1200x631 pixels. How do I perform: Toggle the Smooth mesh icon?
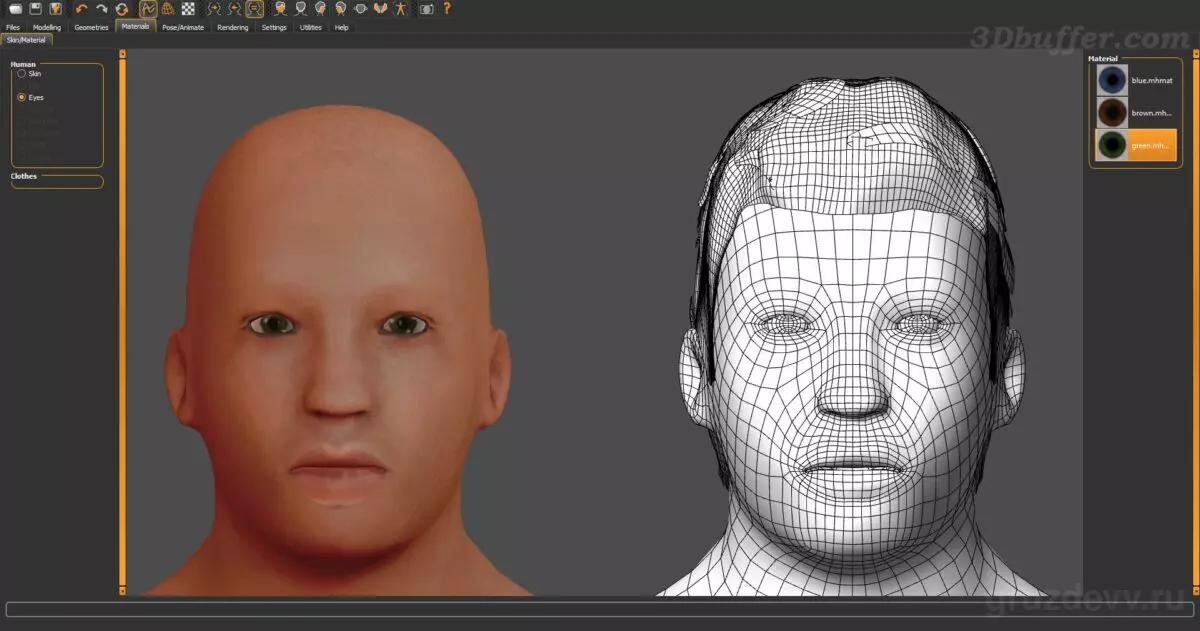point(148,8)
